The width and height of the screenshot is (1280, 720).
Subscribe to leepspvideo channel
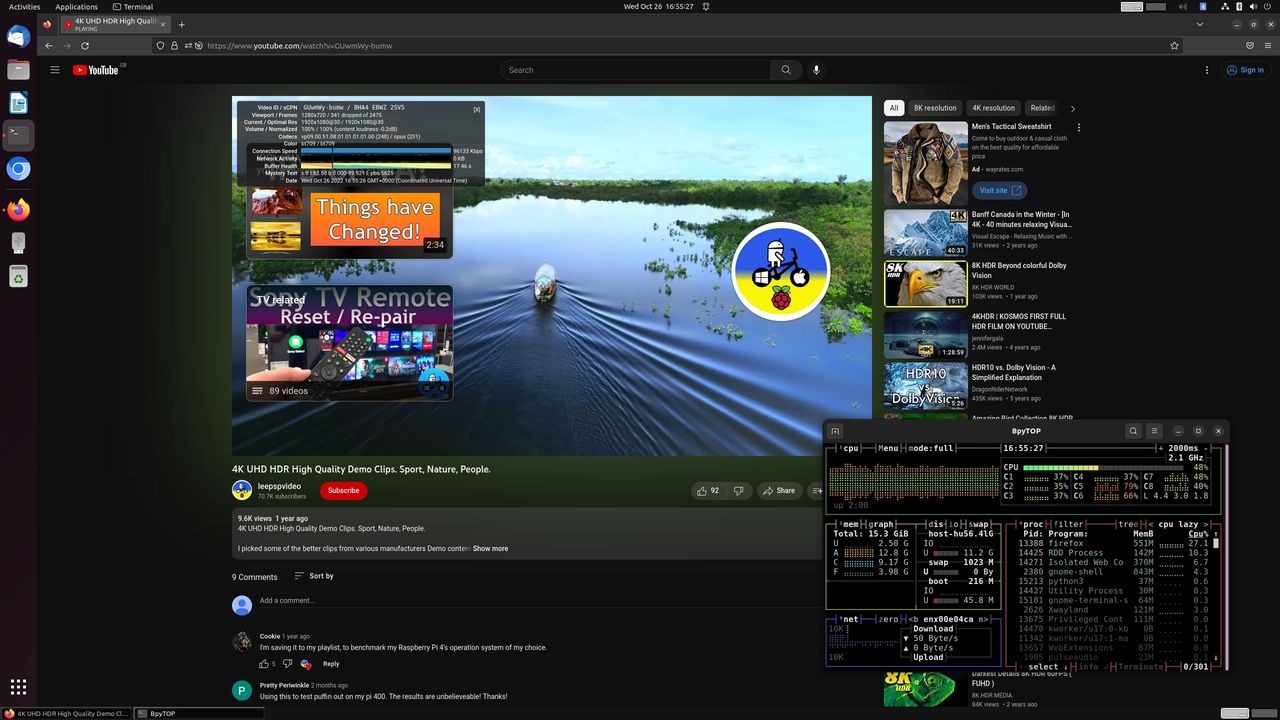click(x=343, y=490)
